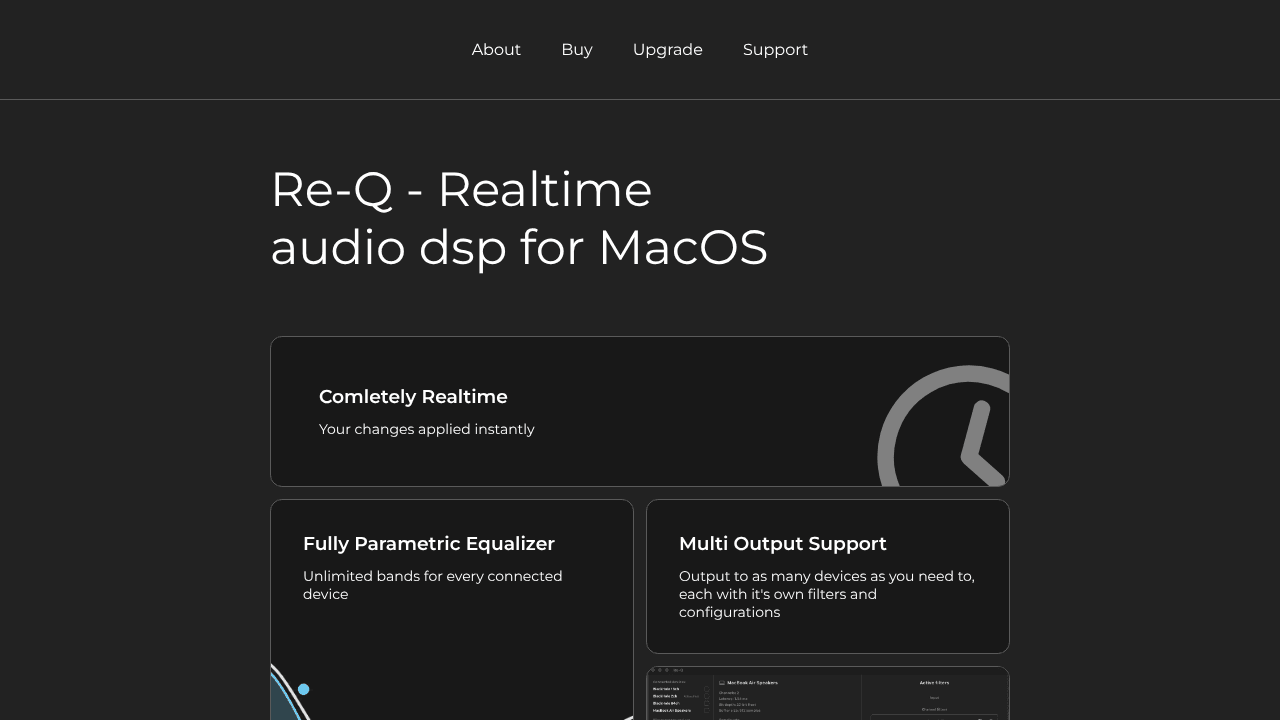Click 'Unlimited bands for every connected device' text
Viewport: 1280px width, 720px height.
[433, 585]
